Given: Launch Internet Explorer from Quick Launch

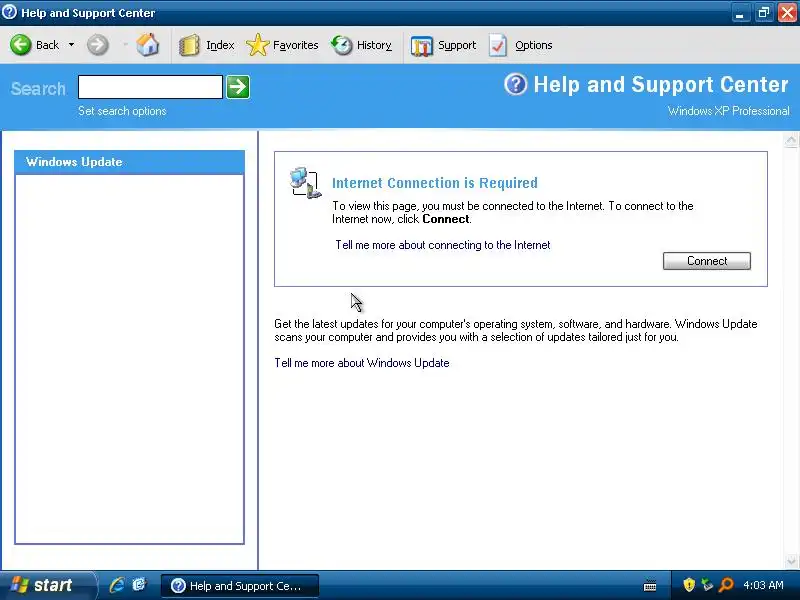Looking at the screenshot, I should click(117, 585).
